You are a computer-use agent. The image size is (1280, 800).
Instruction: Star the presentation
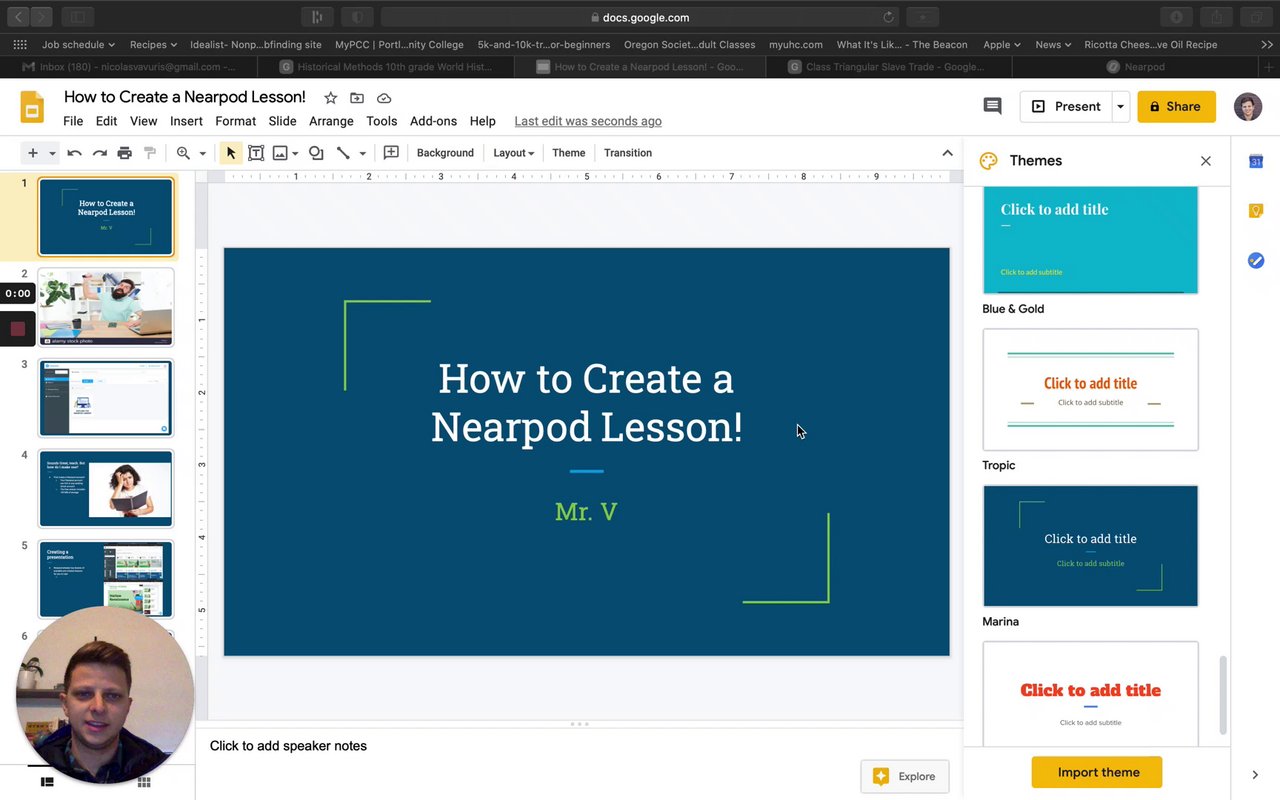tap(331, 98)
